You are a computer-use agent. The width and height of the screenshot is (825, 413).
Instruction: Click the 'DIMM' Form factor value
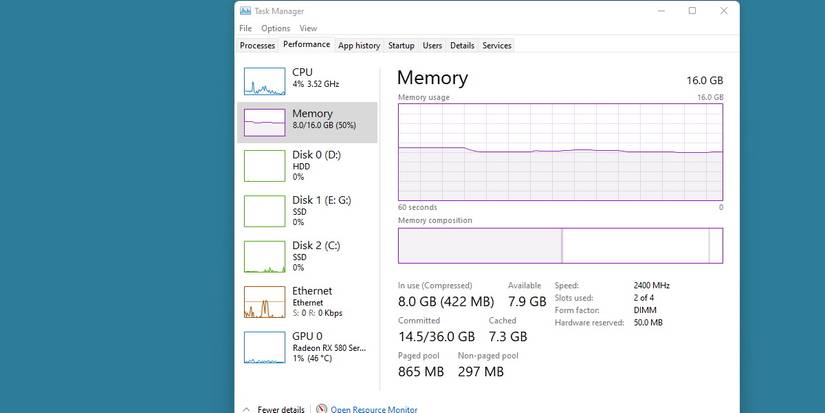point(645,310)
